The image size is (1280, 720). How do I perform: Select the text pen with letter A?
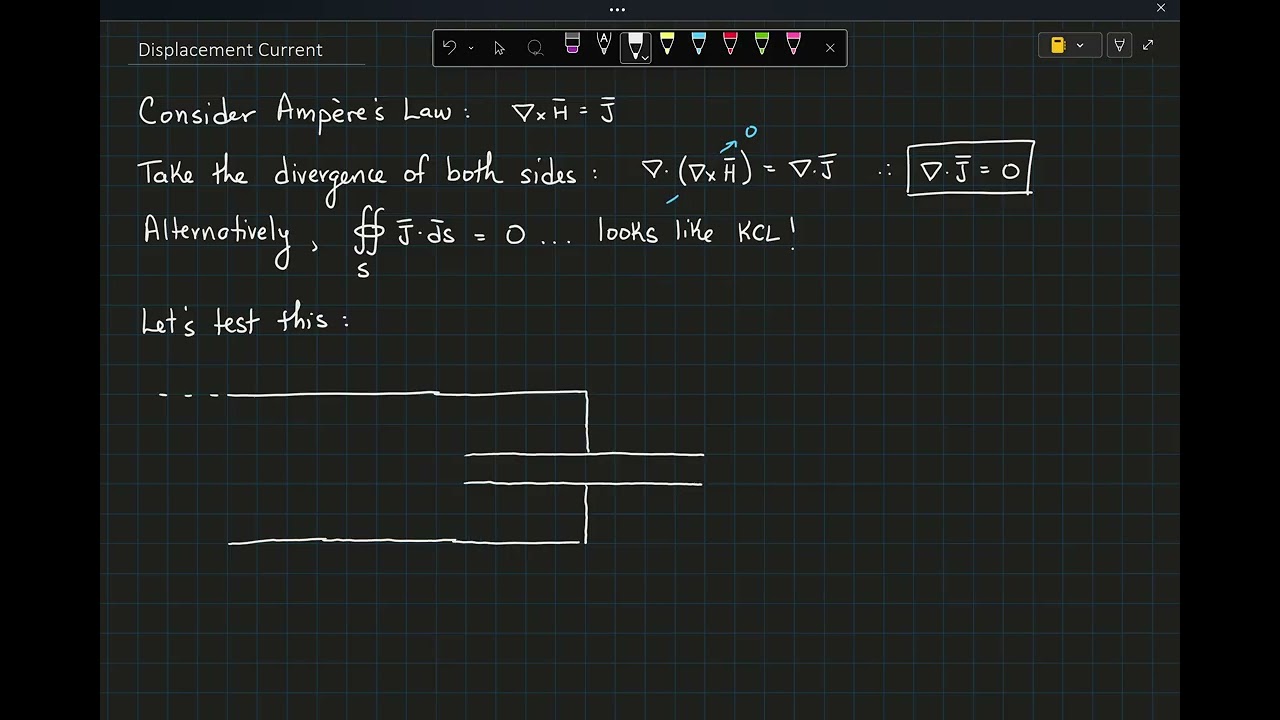click(604, 44)
